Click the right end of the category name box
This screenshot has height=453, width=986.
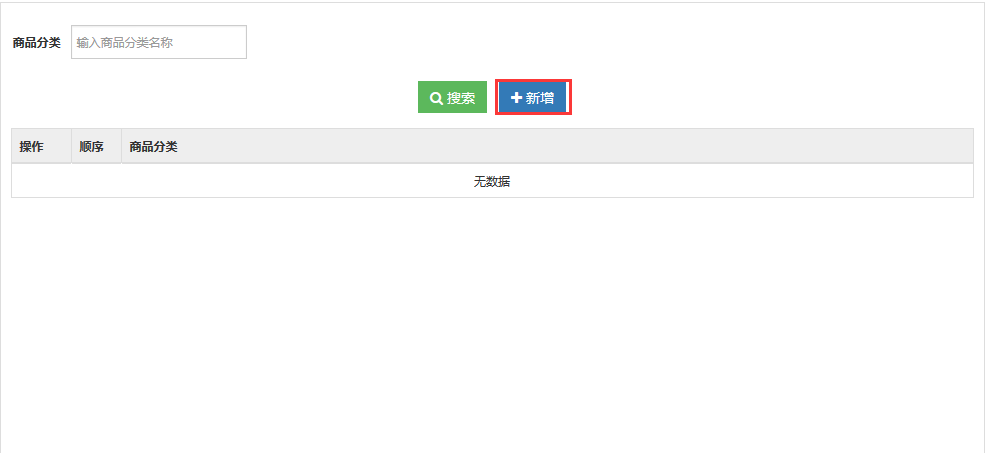coord(233,42)
